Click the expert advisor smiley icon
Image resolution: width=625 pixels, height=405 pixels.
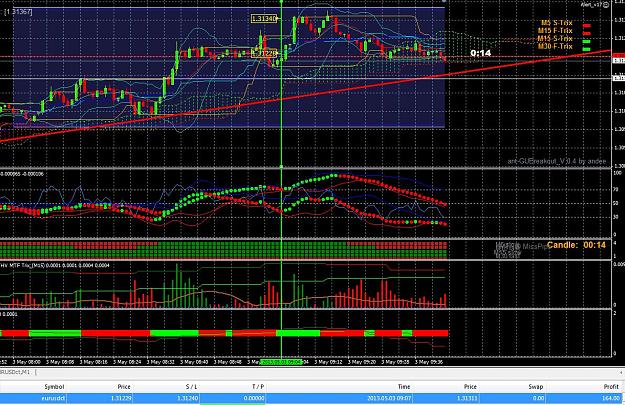click(x=606, y=5)
